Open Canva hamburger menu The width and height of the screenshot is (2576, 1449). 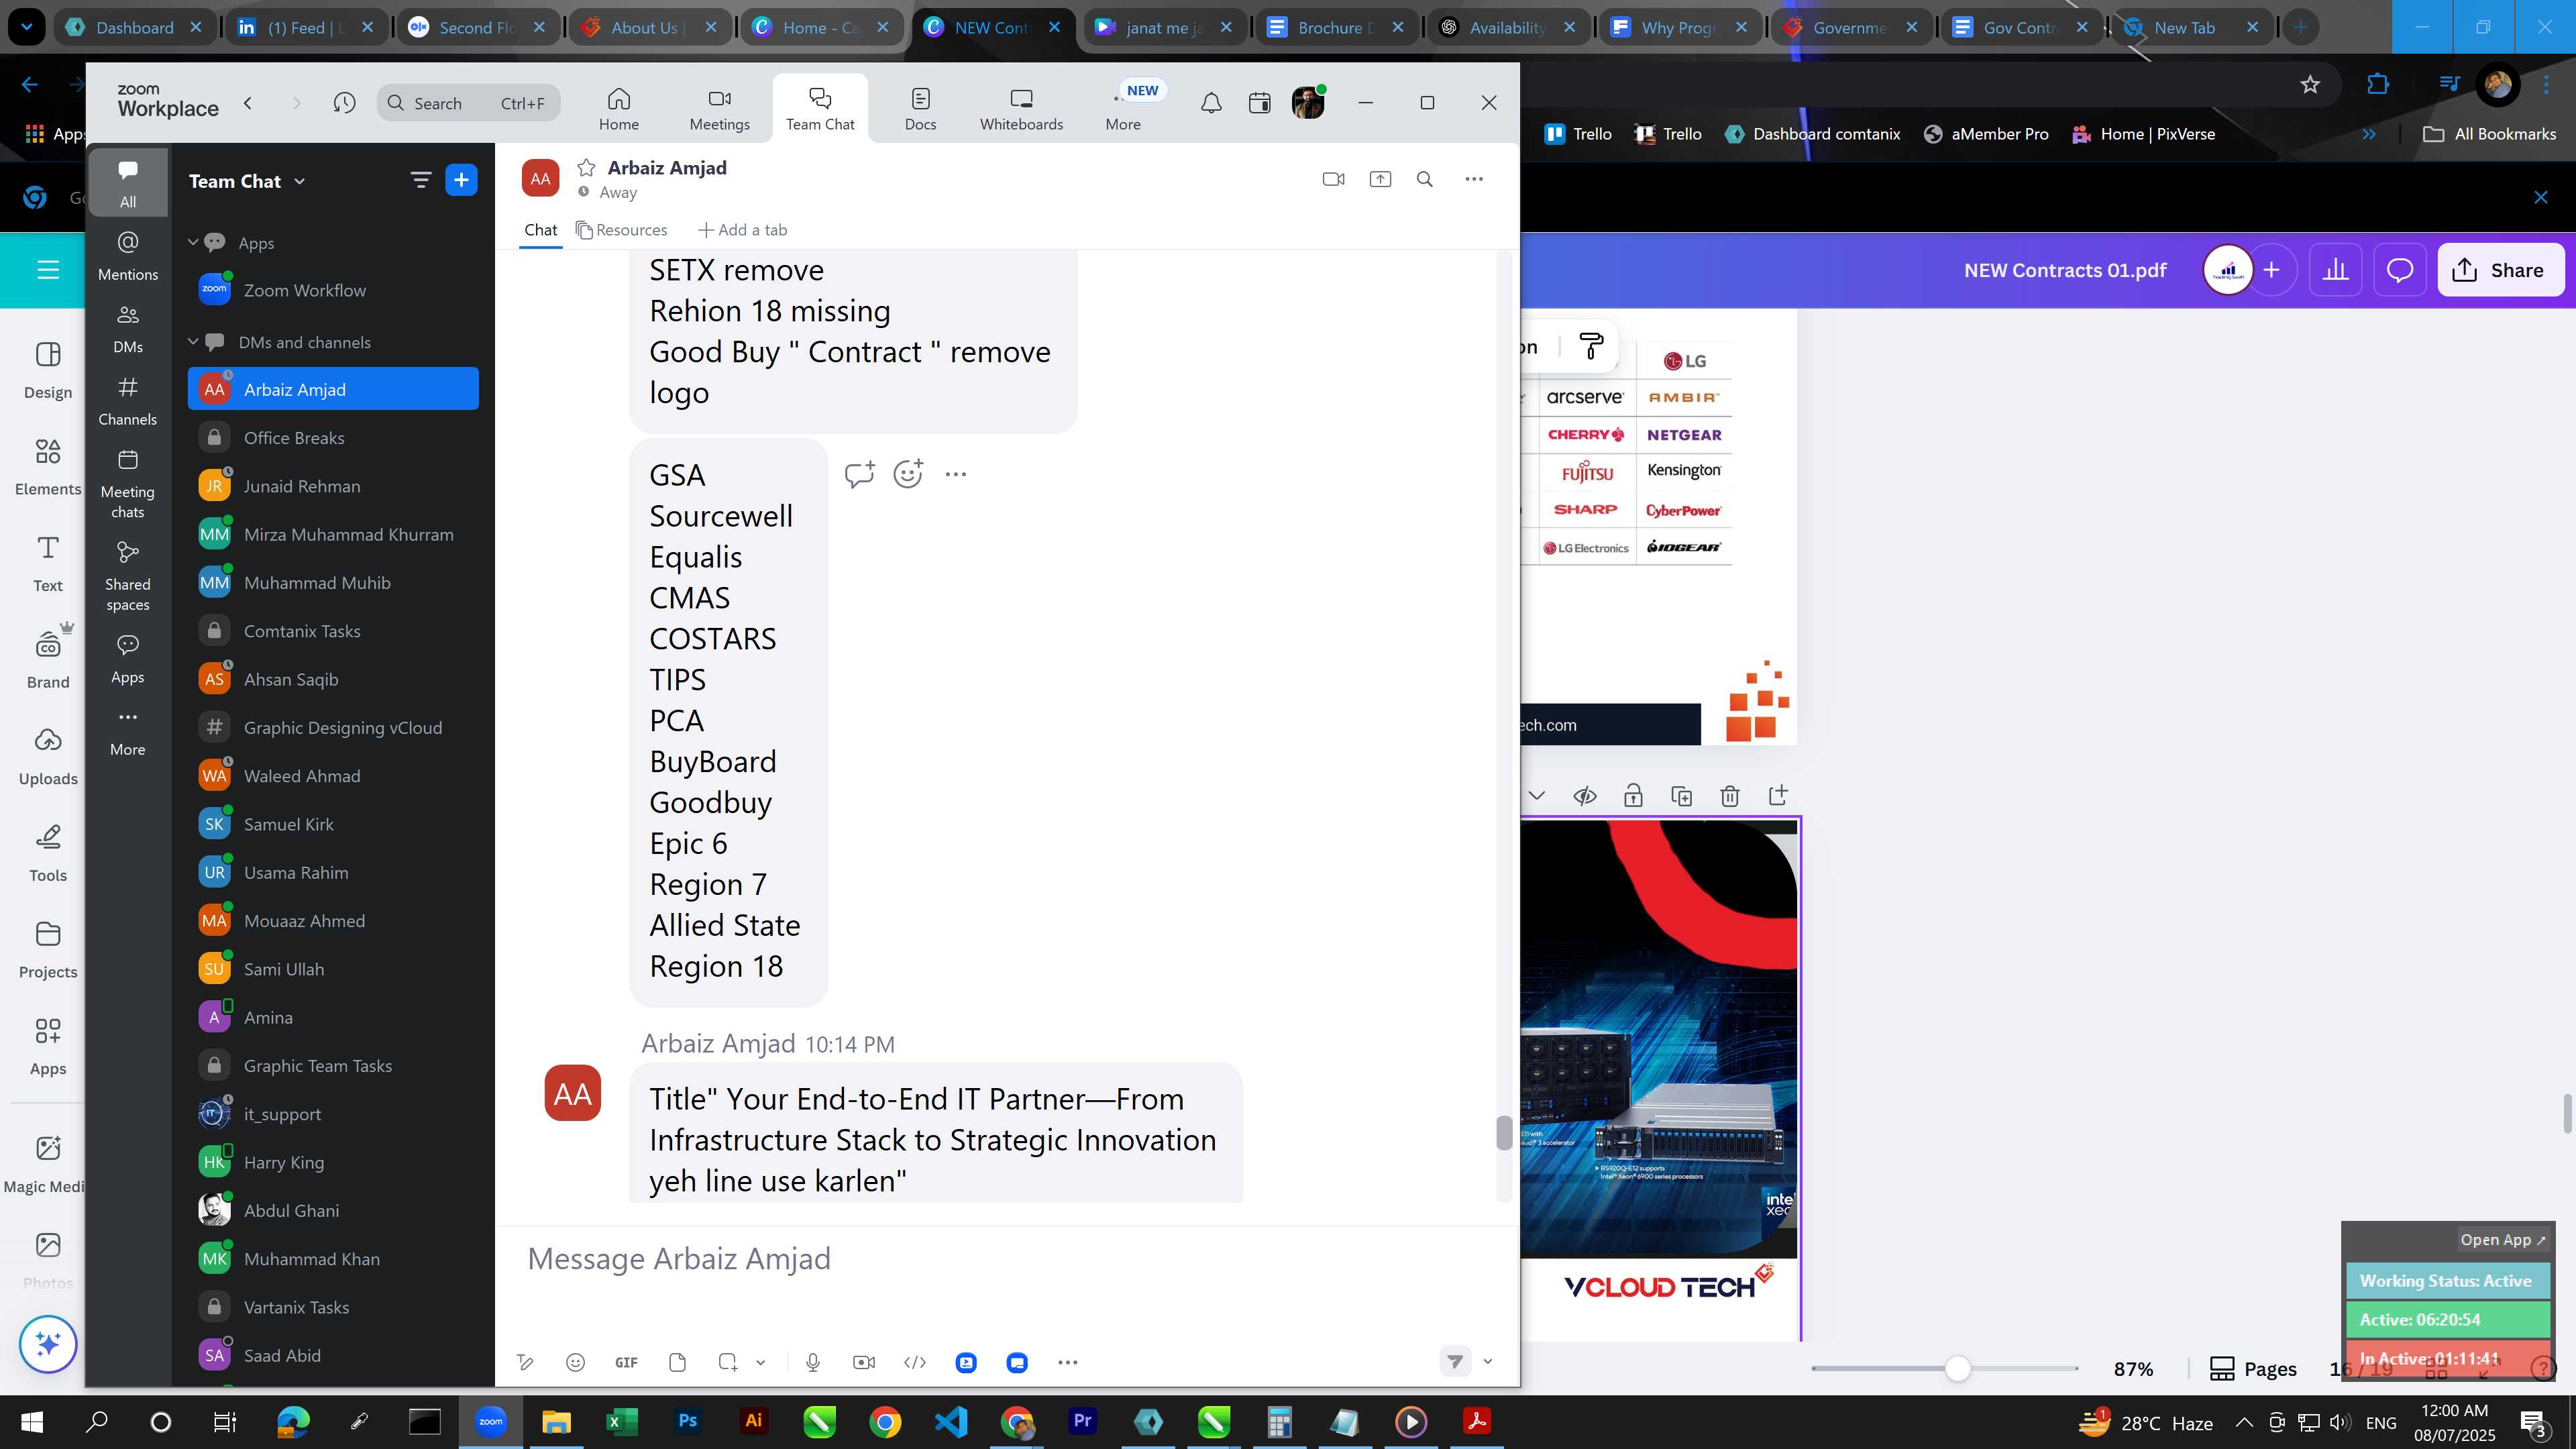(48, 270)
